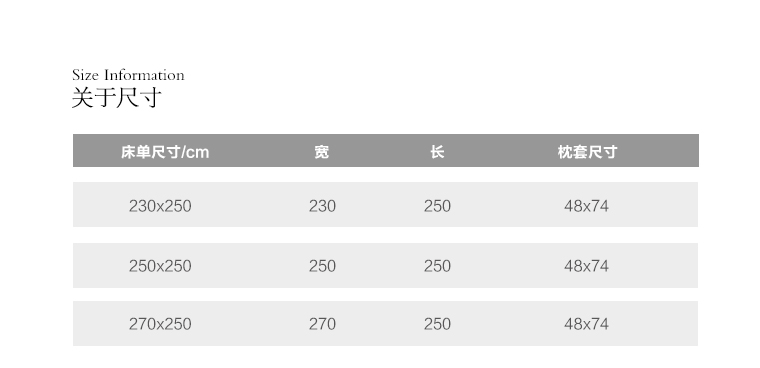Image resolution: width=760 pixels, height=368 pixels.
Task: Click 48x74 pillowcase size in first row
Action: click(586, 206)
